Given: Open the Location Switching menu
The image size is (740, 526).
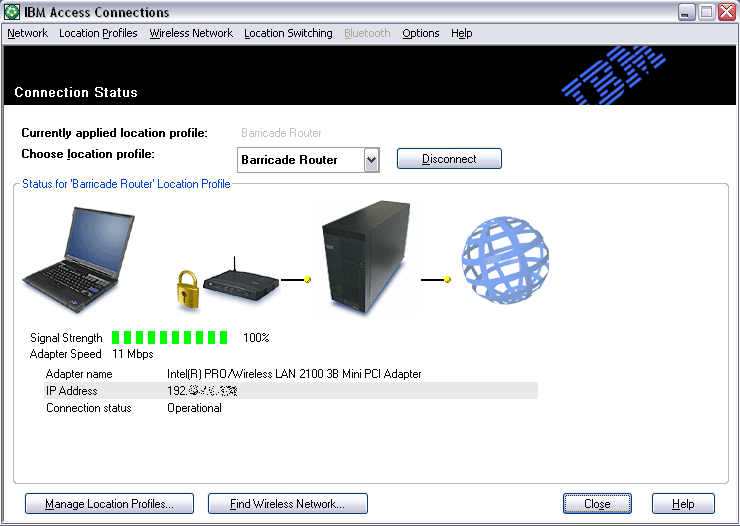Looking at the screenshot, I should point(288,33).
